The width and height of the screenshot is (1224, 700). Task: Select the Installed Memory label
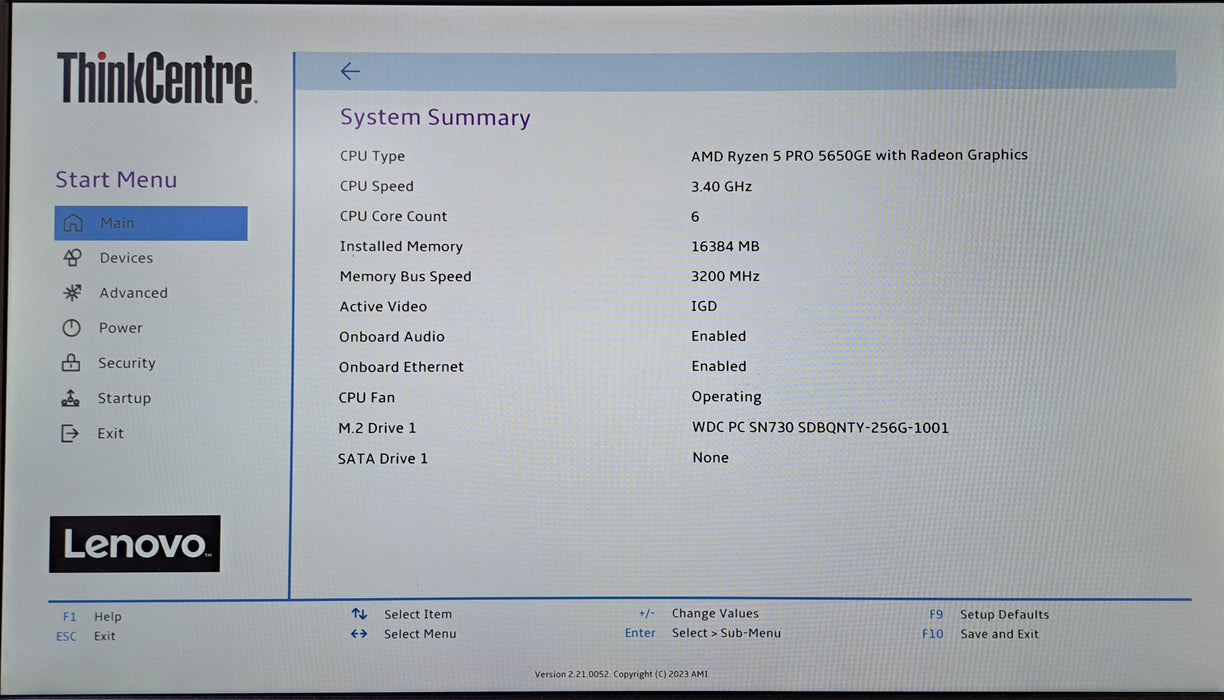401,246
